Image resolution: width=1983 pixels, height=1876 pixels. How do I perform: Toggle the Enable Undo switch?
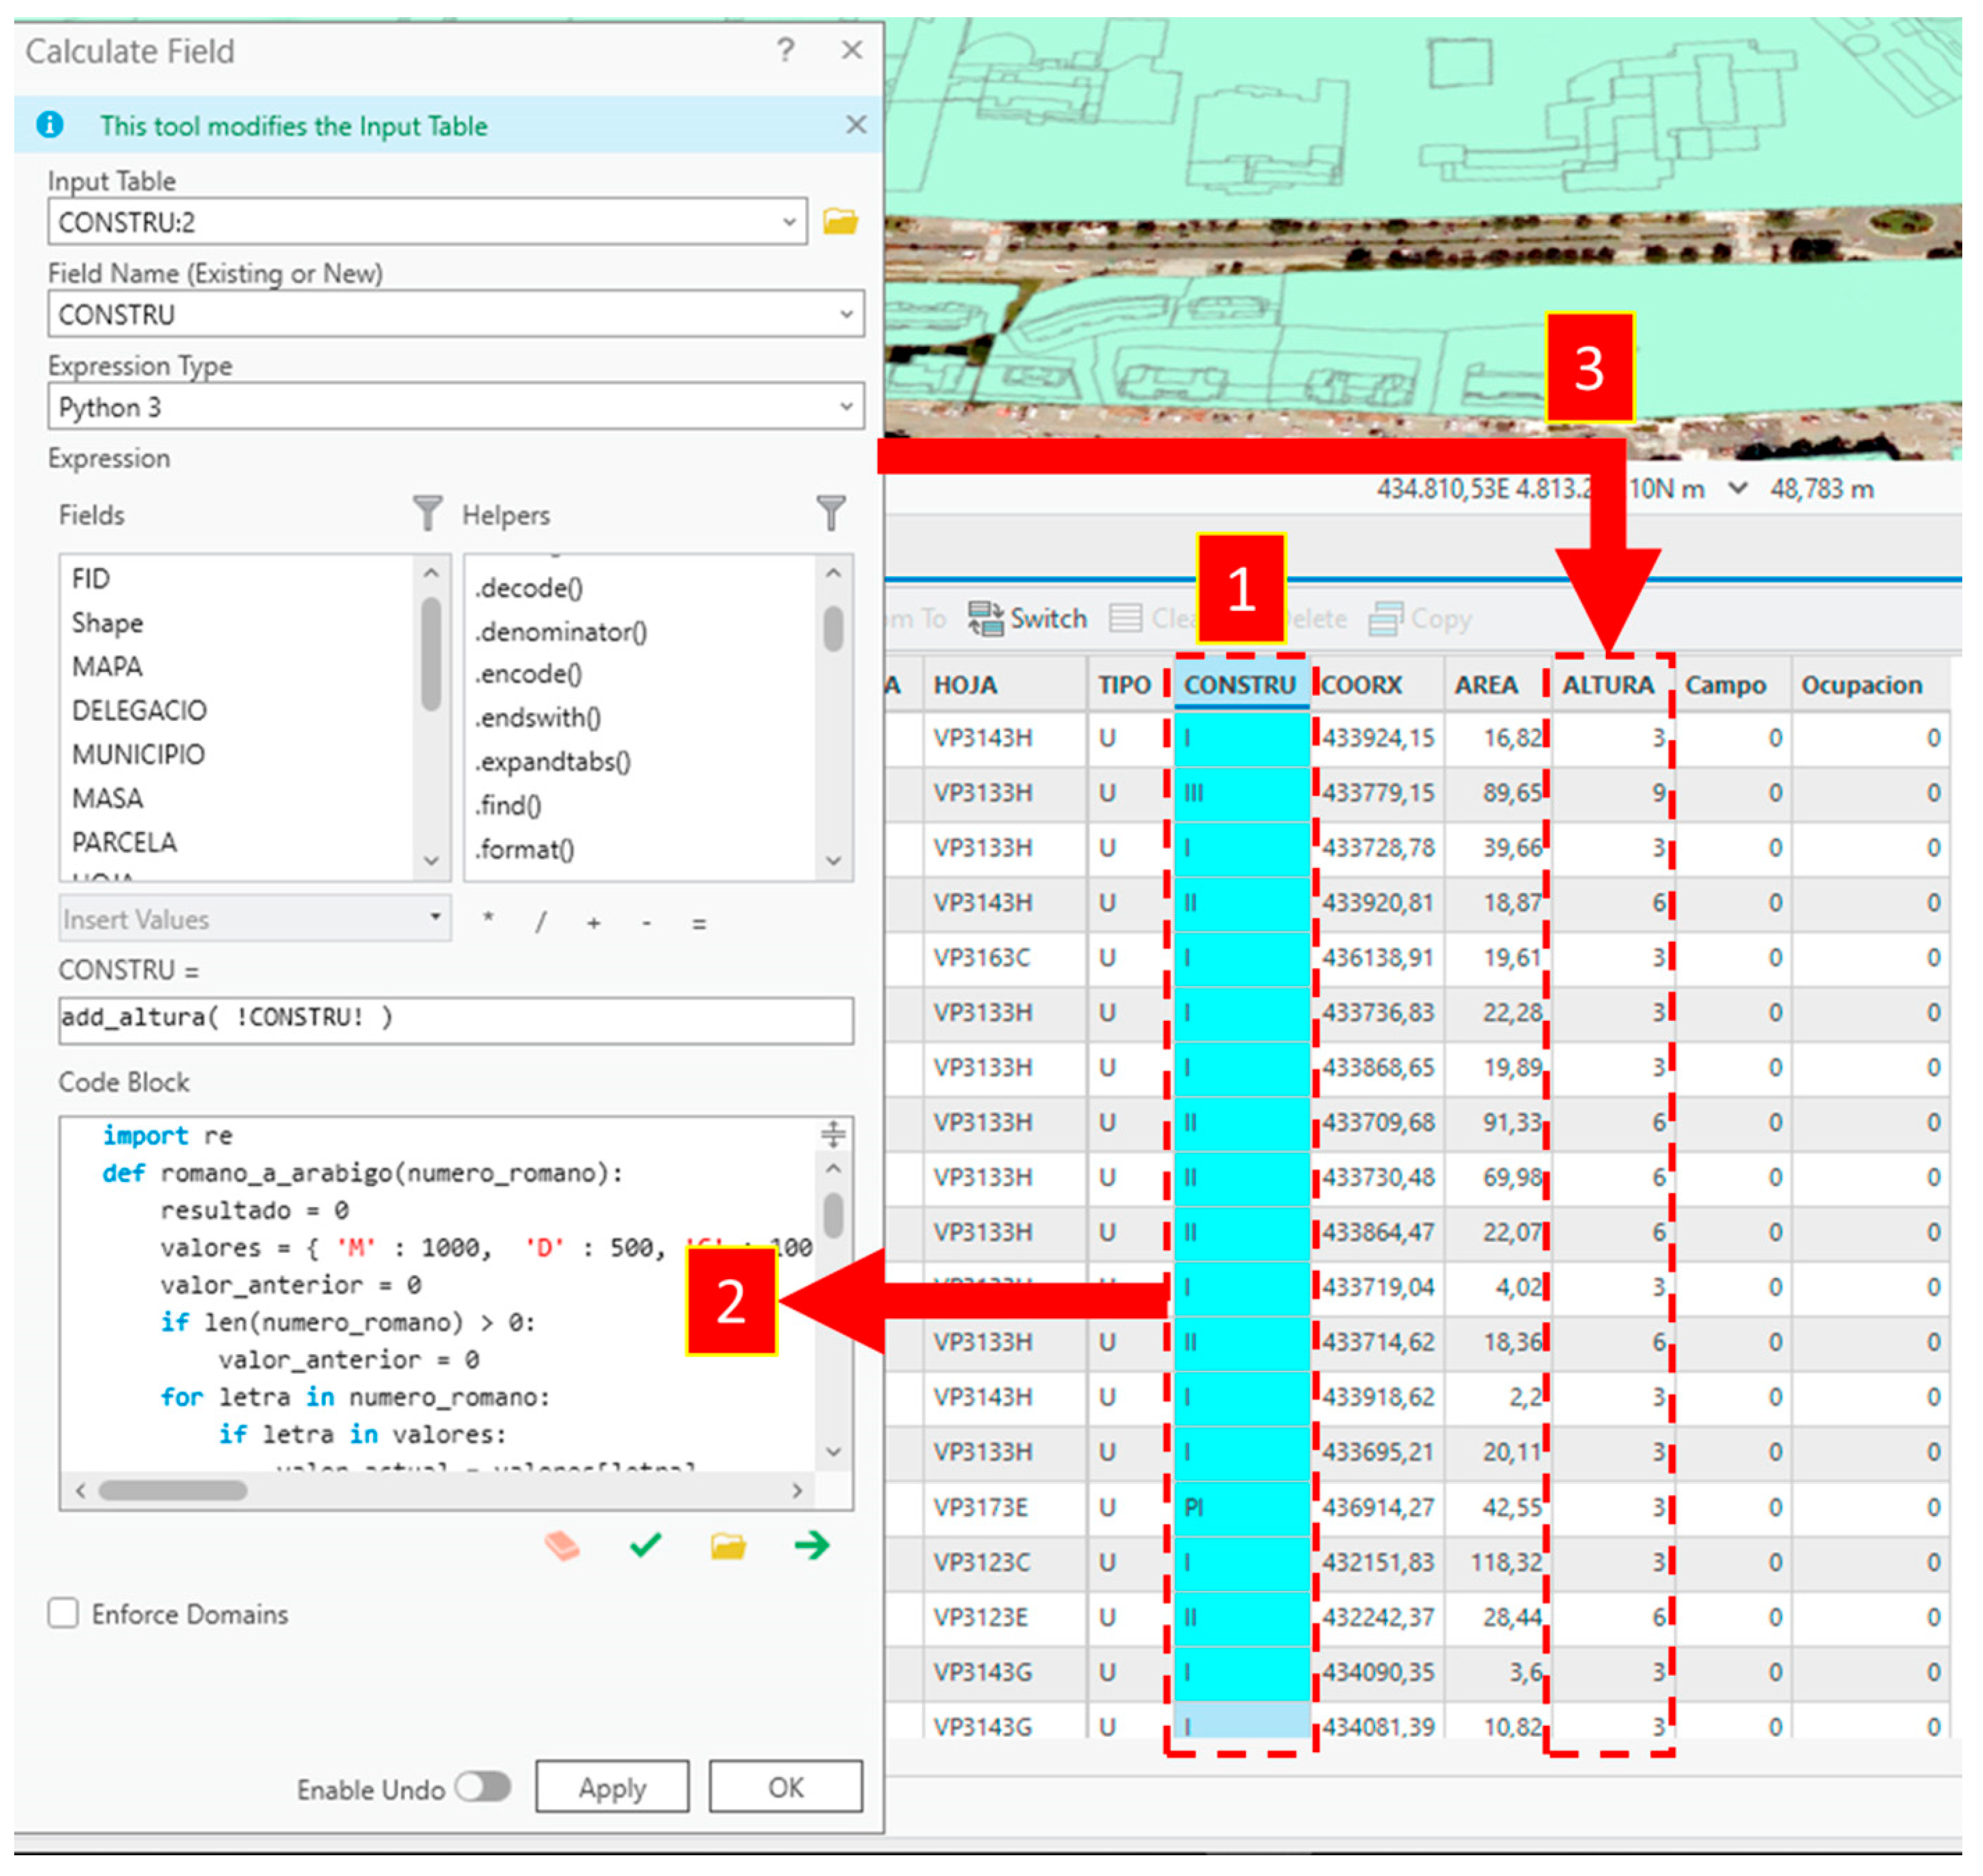[x=484, y=1787]
